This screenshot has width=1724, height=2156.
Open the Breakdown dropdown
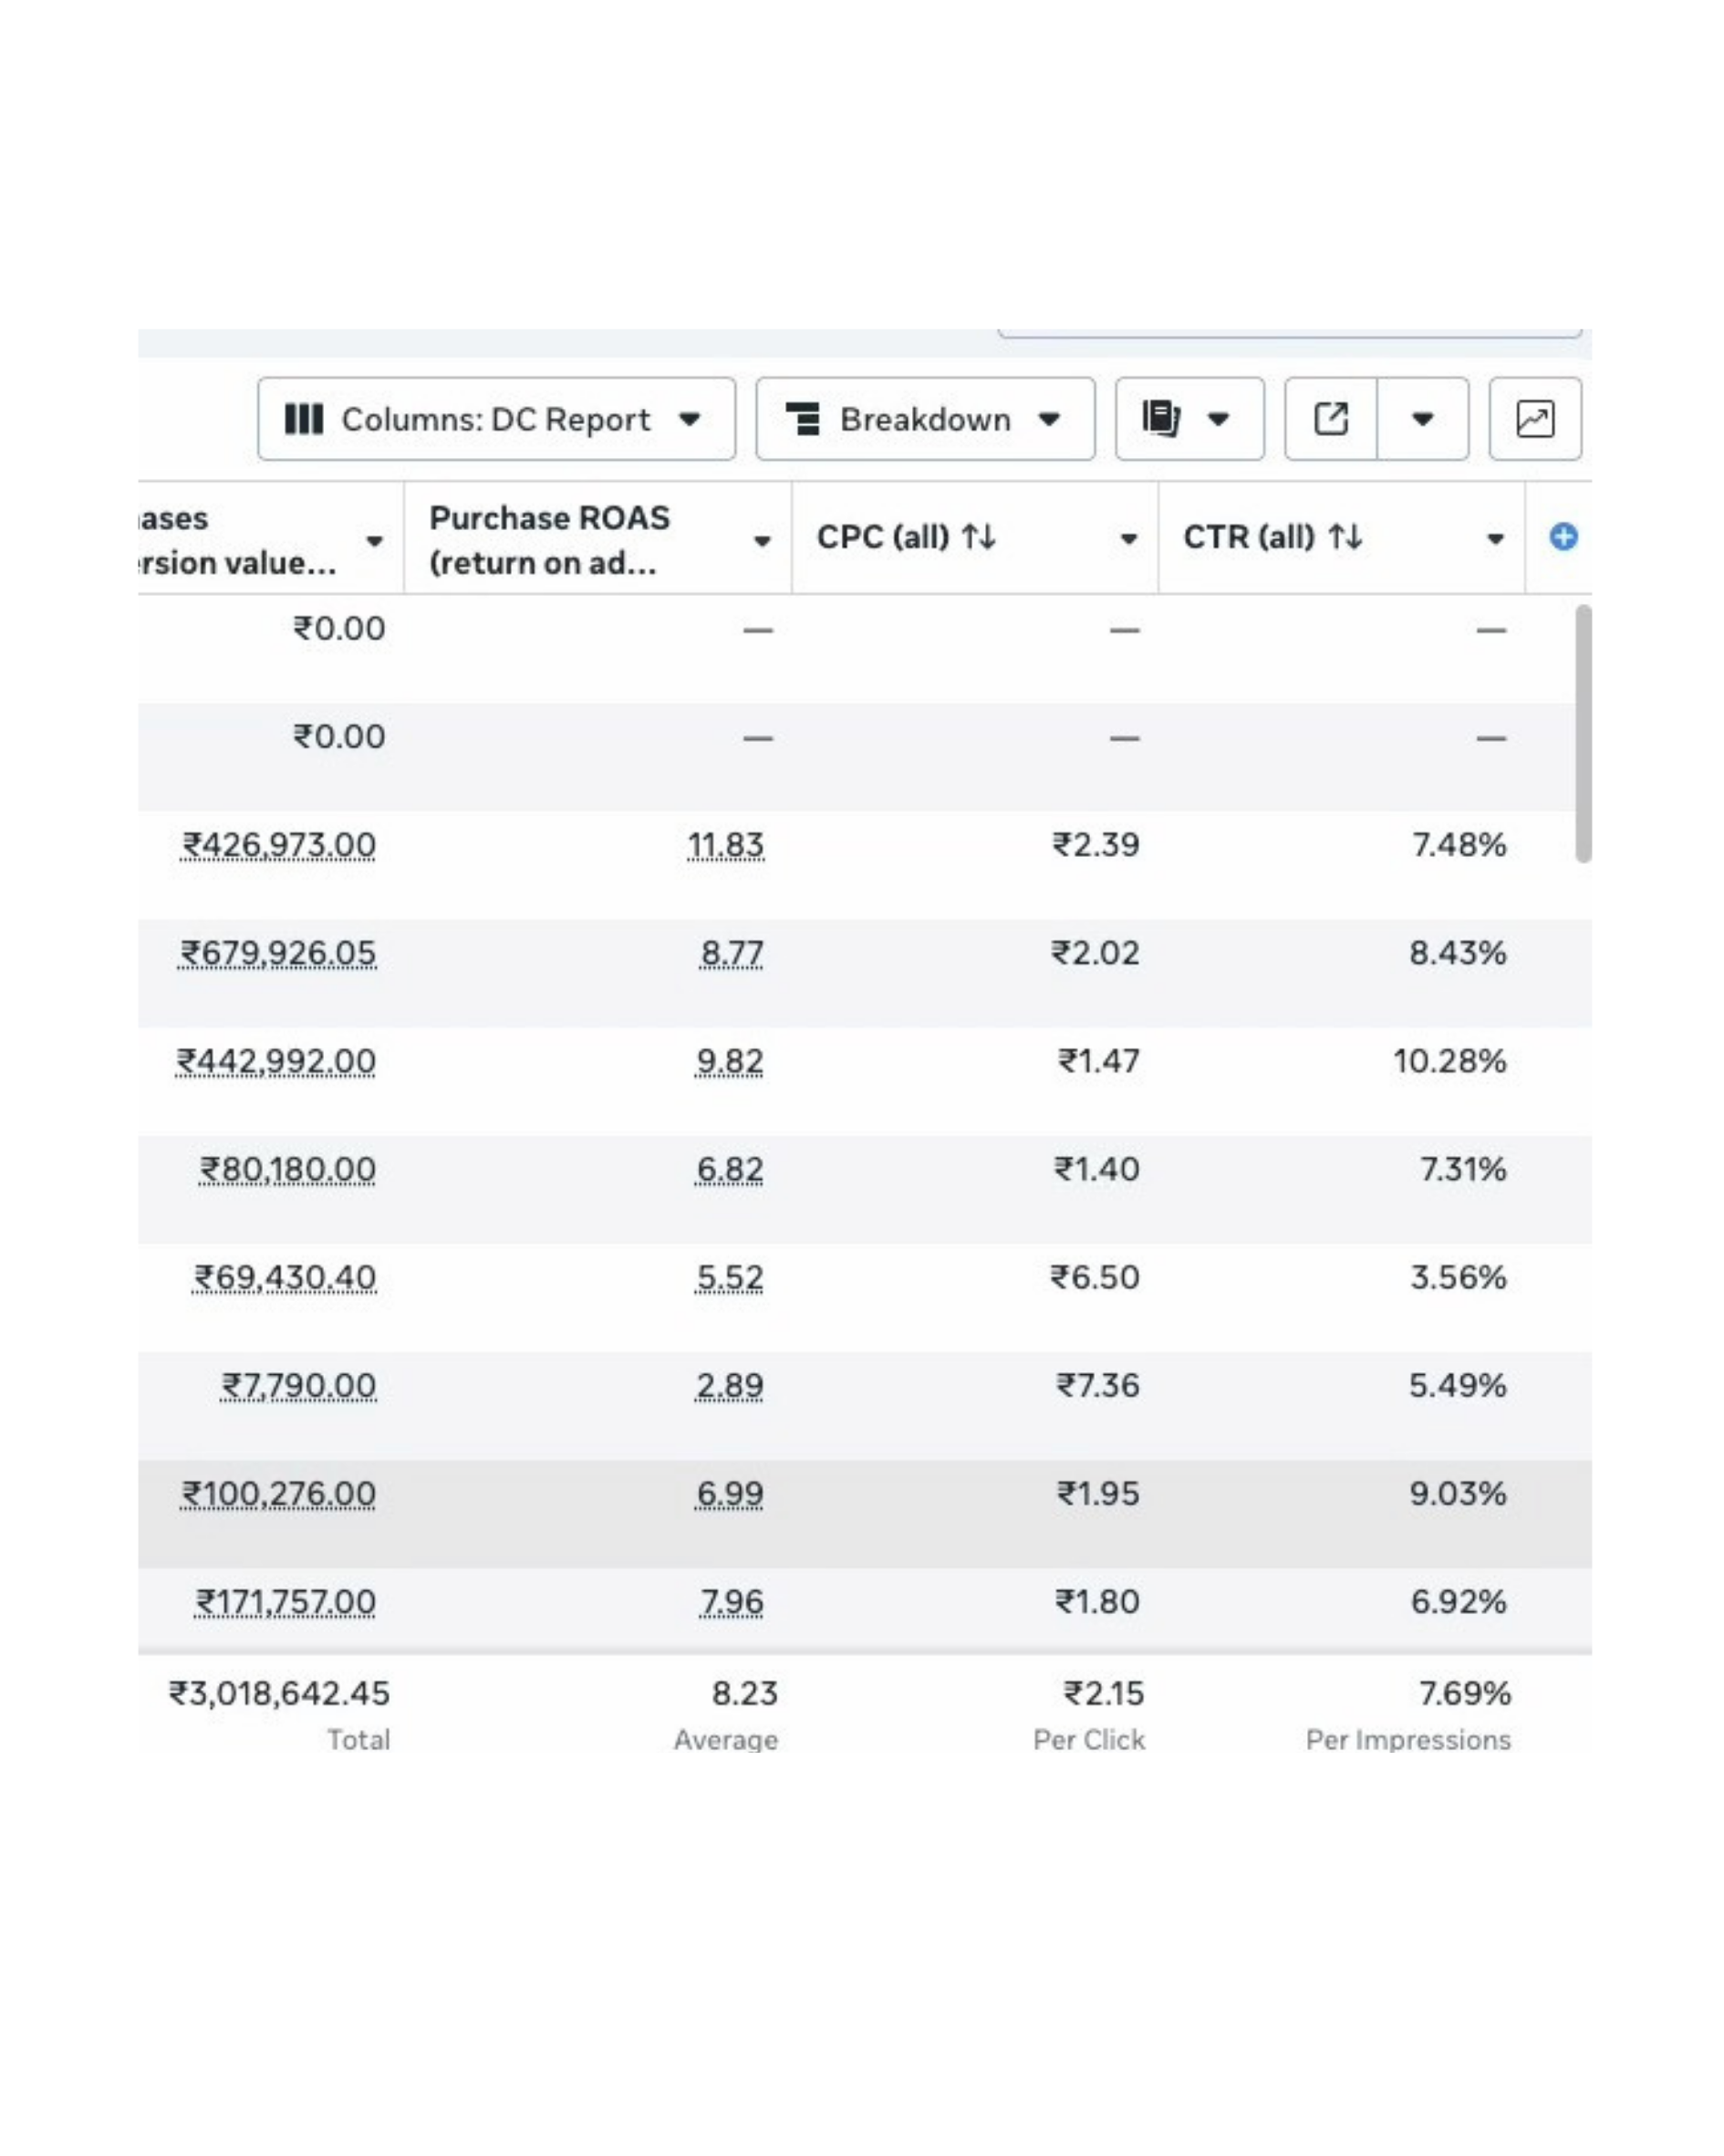925,419
